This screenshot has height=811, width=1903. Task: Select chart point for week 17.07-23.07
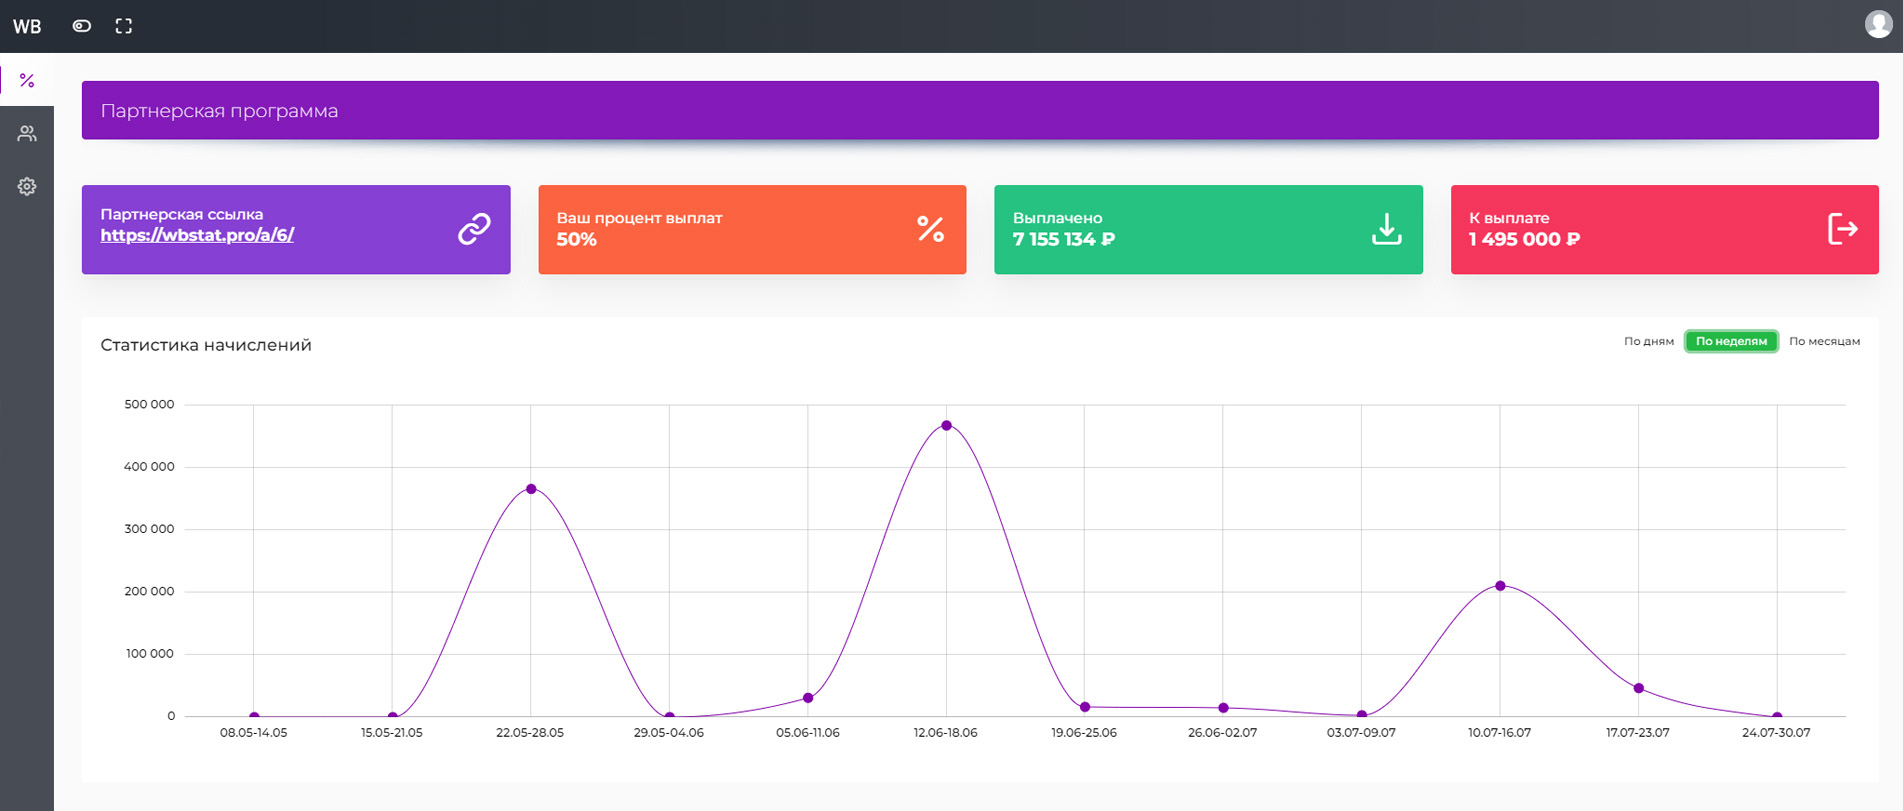(1638, 688)
